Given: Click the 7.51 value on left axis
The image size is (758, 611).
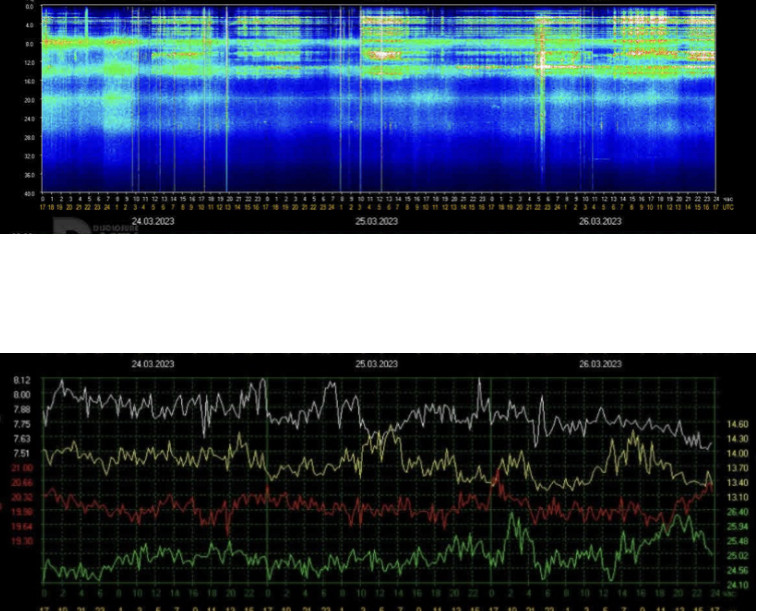Looking at the screenshot, I should pos(22,453).
